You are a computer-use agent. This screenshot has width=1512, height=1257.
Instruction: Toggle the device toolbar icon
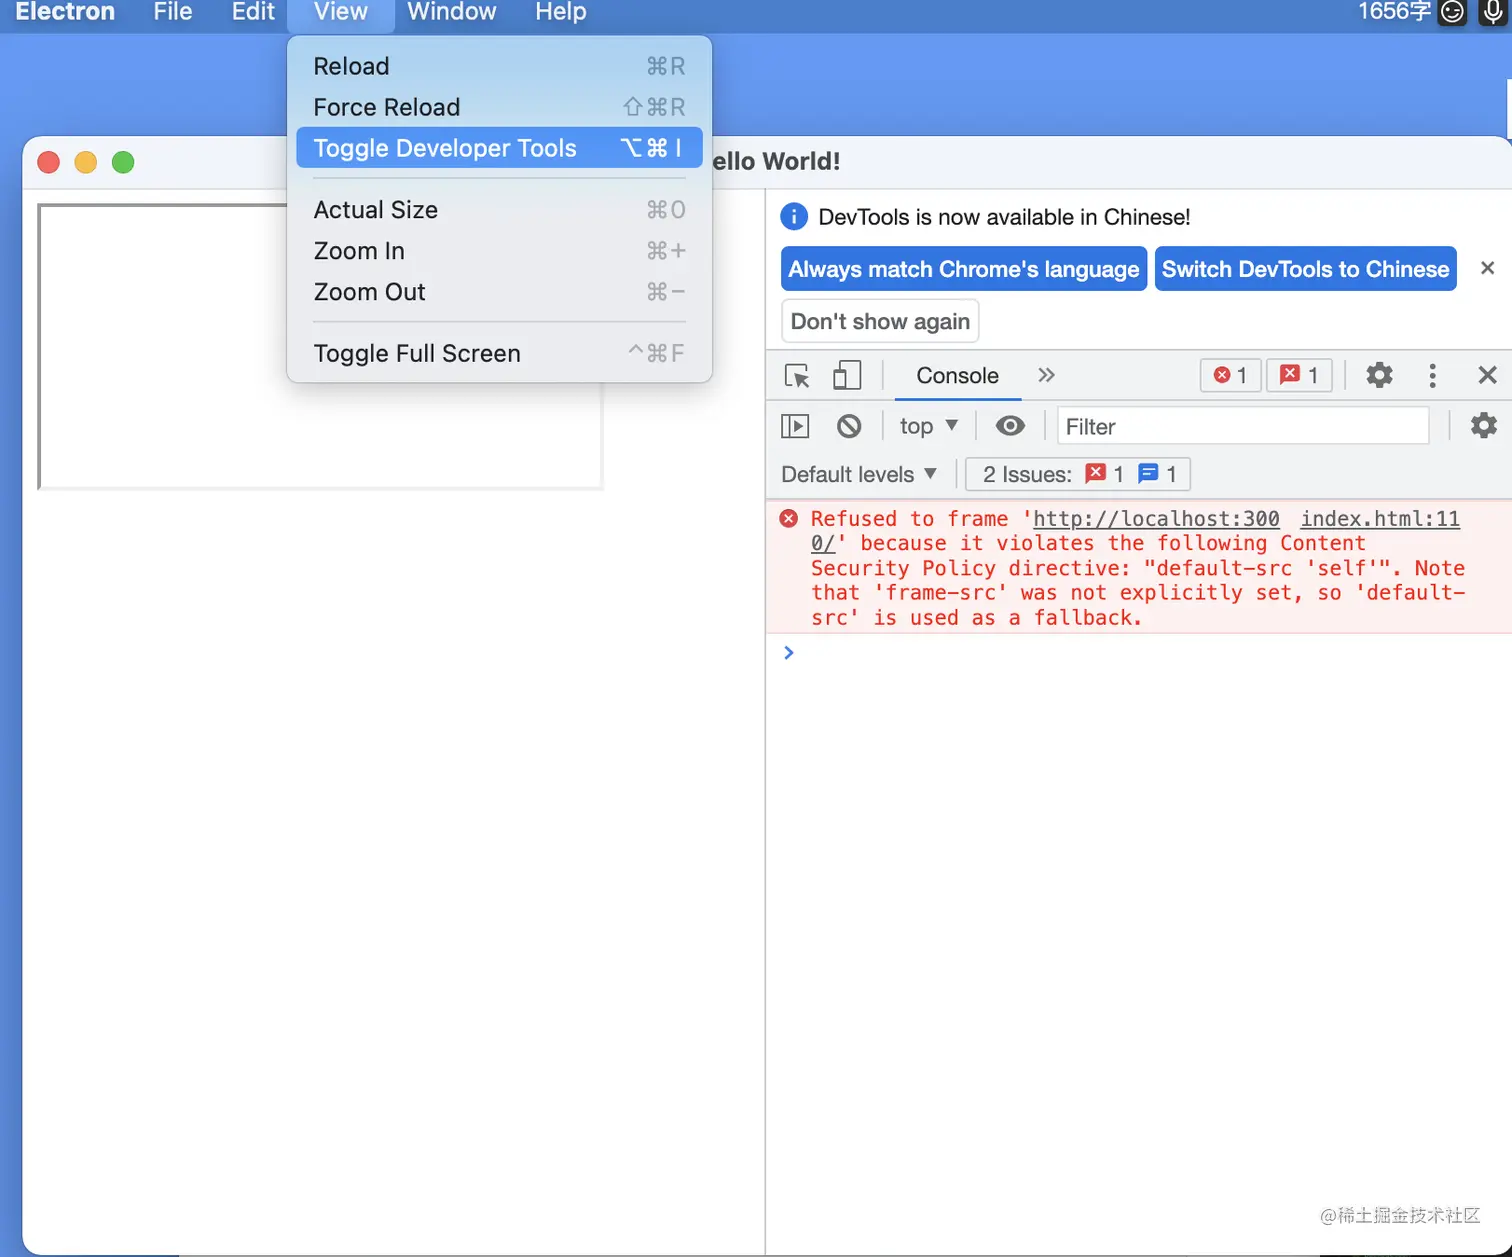(x=847, y=376)
